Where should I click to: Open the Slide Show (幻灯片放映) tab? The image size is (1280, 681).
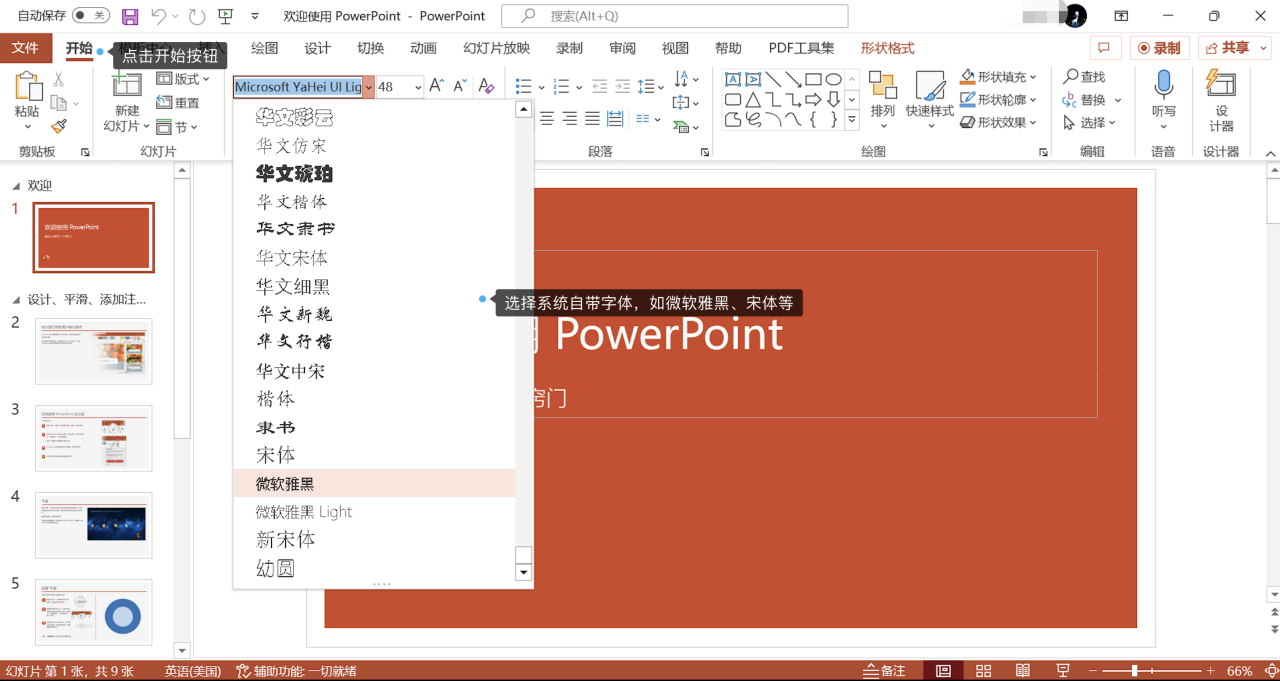[497, 48]
